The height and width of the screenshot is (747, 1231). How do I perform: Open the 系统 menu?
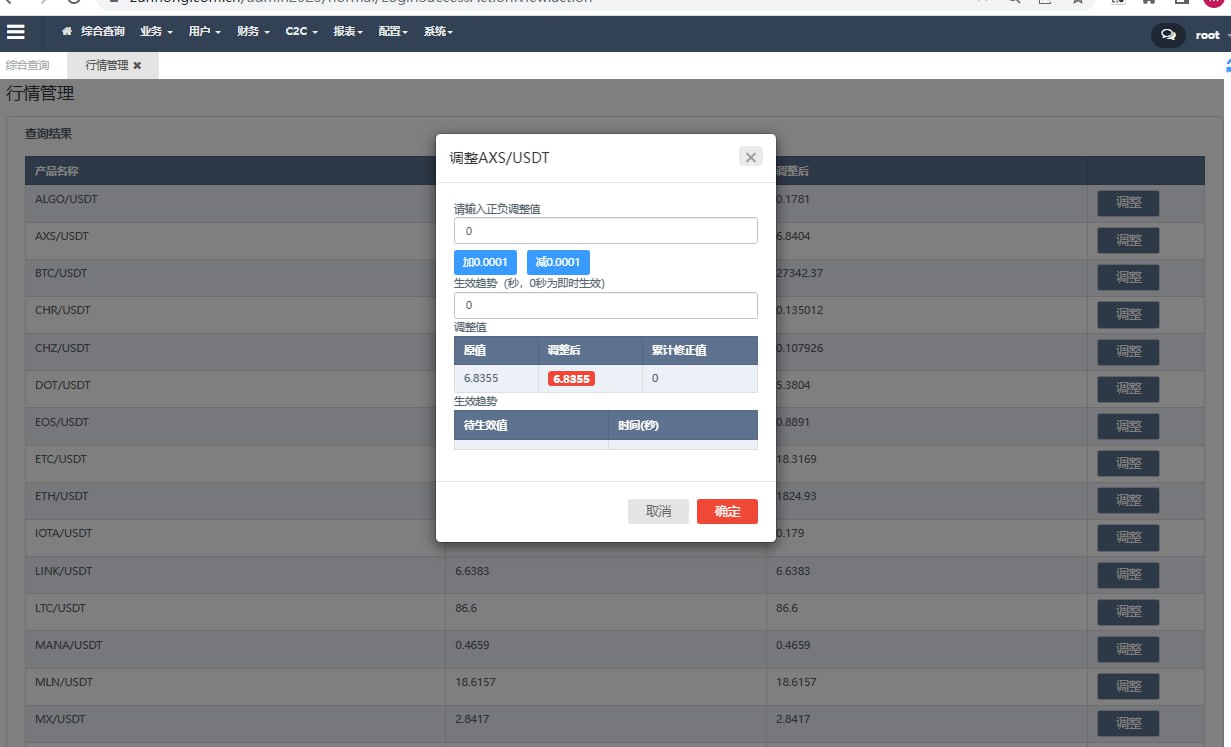pyautogui.click(x=438, y=32)
